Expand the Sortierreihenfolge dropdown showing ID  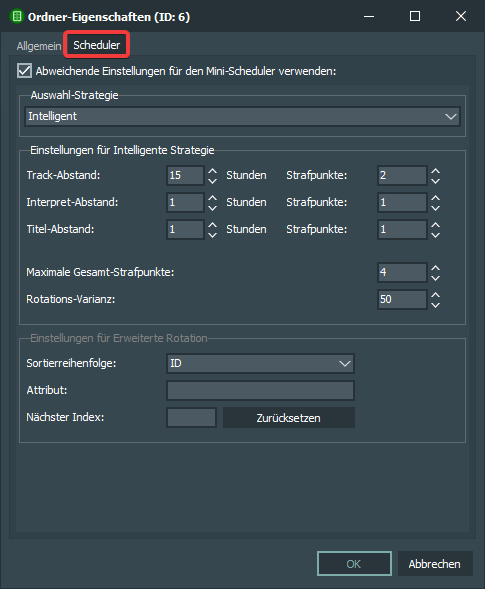(260, 363)
